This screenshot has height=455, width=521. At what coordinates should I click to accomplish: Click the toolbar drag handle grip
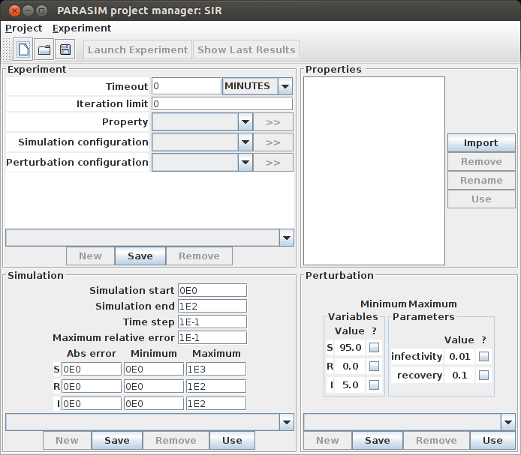[7, 50]
